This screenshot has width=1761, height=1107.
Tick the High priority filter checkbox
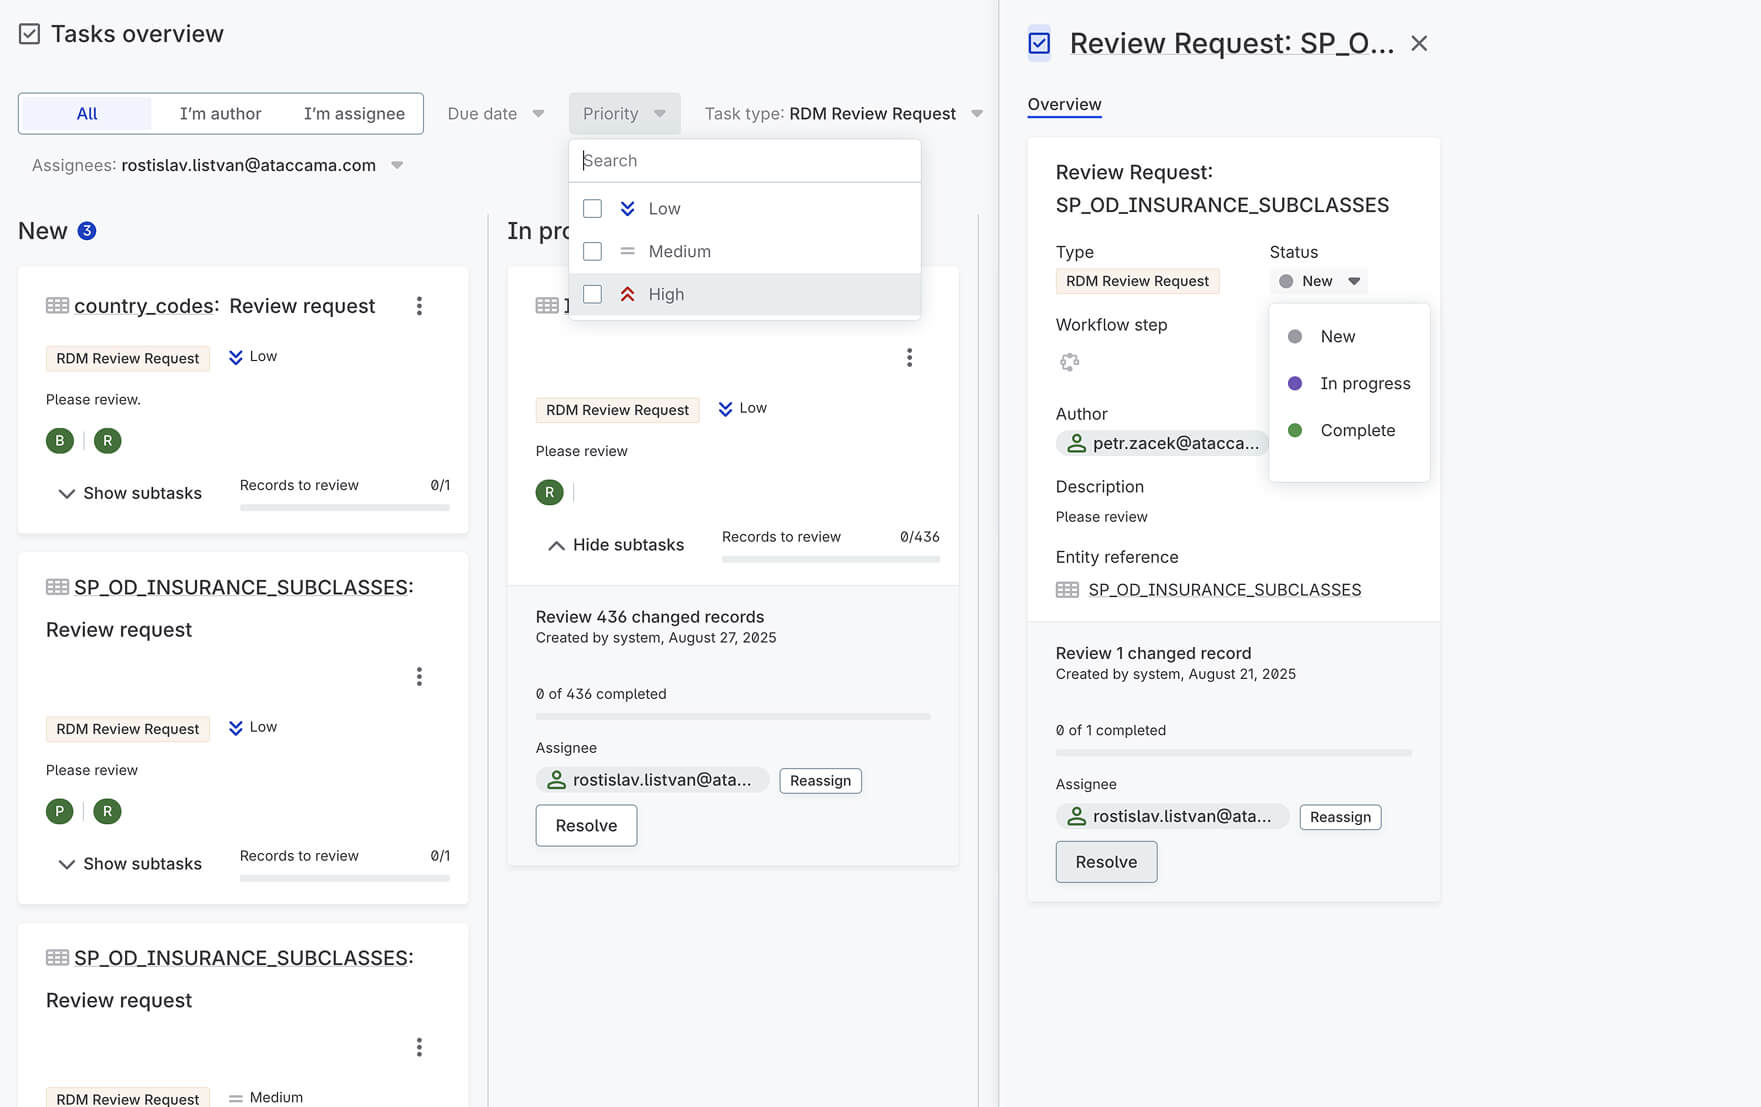(593, 295)
